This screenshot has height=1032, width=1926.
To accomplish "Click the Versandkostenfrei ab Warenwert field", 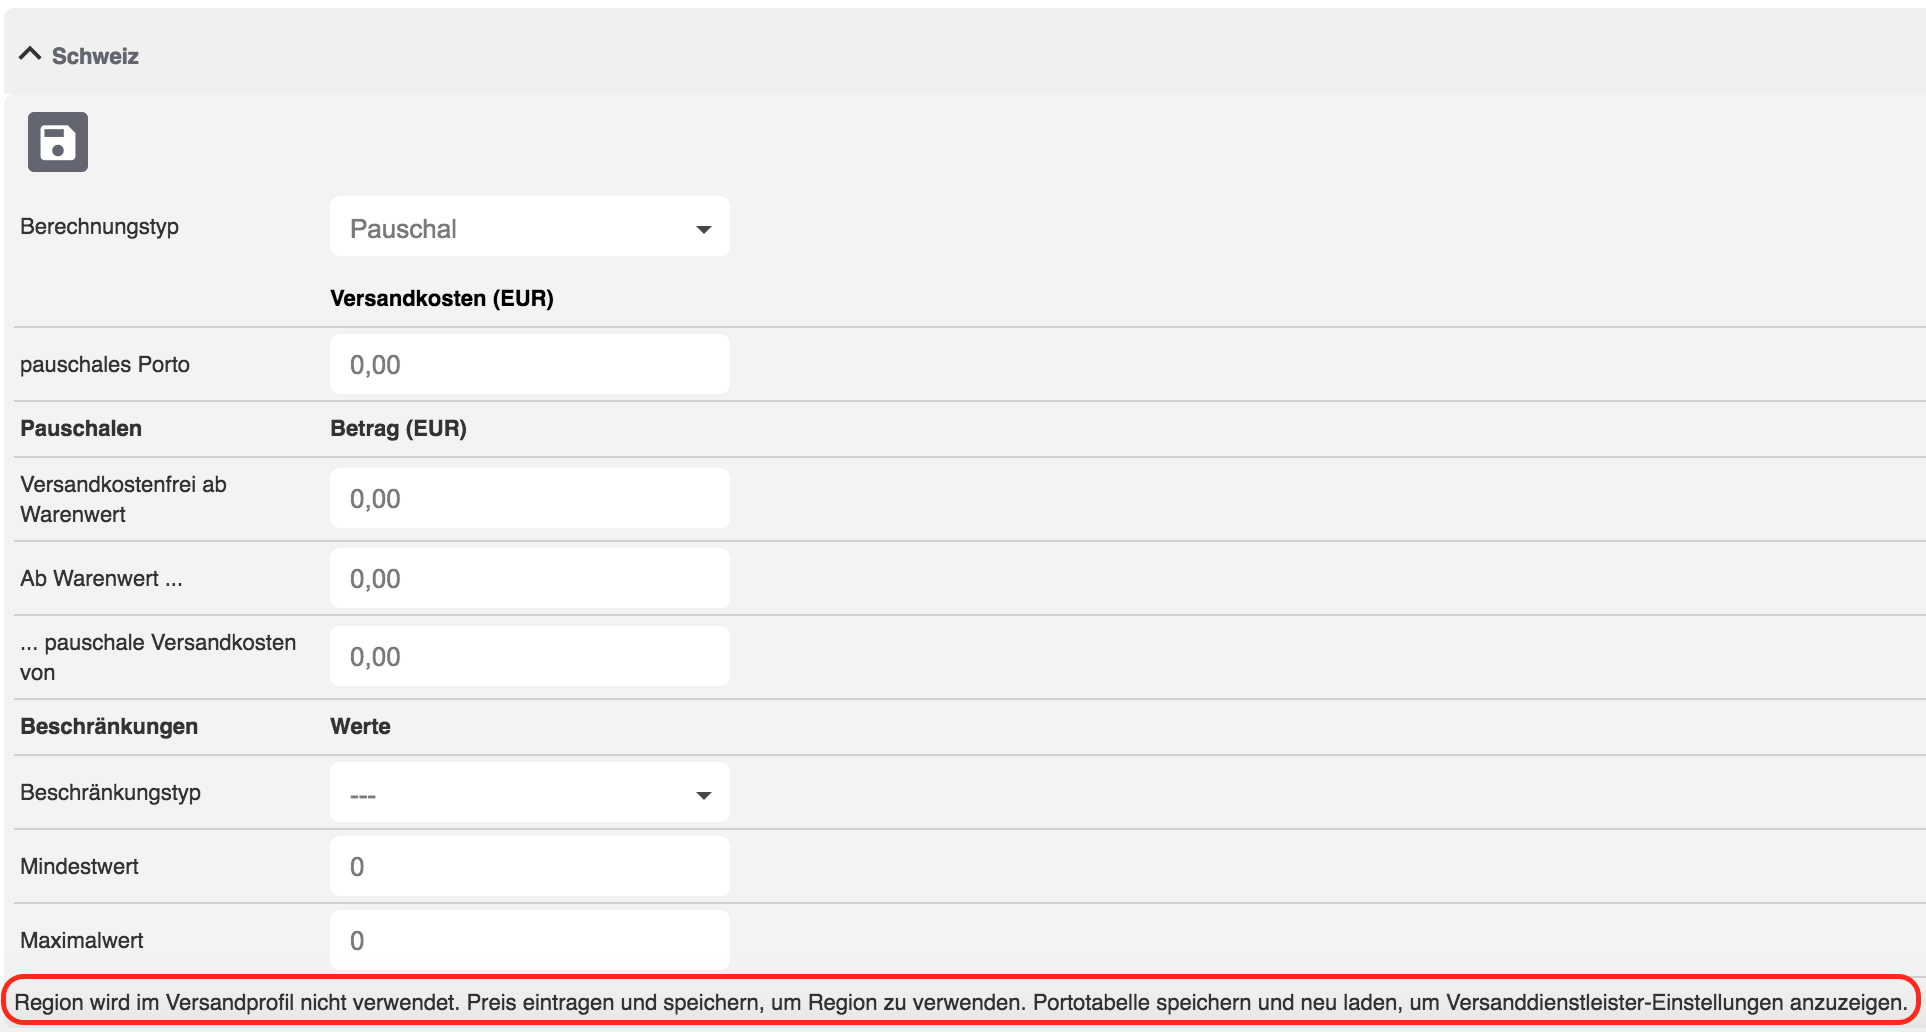I will pyautogui.click(x=529, y=499).
